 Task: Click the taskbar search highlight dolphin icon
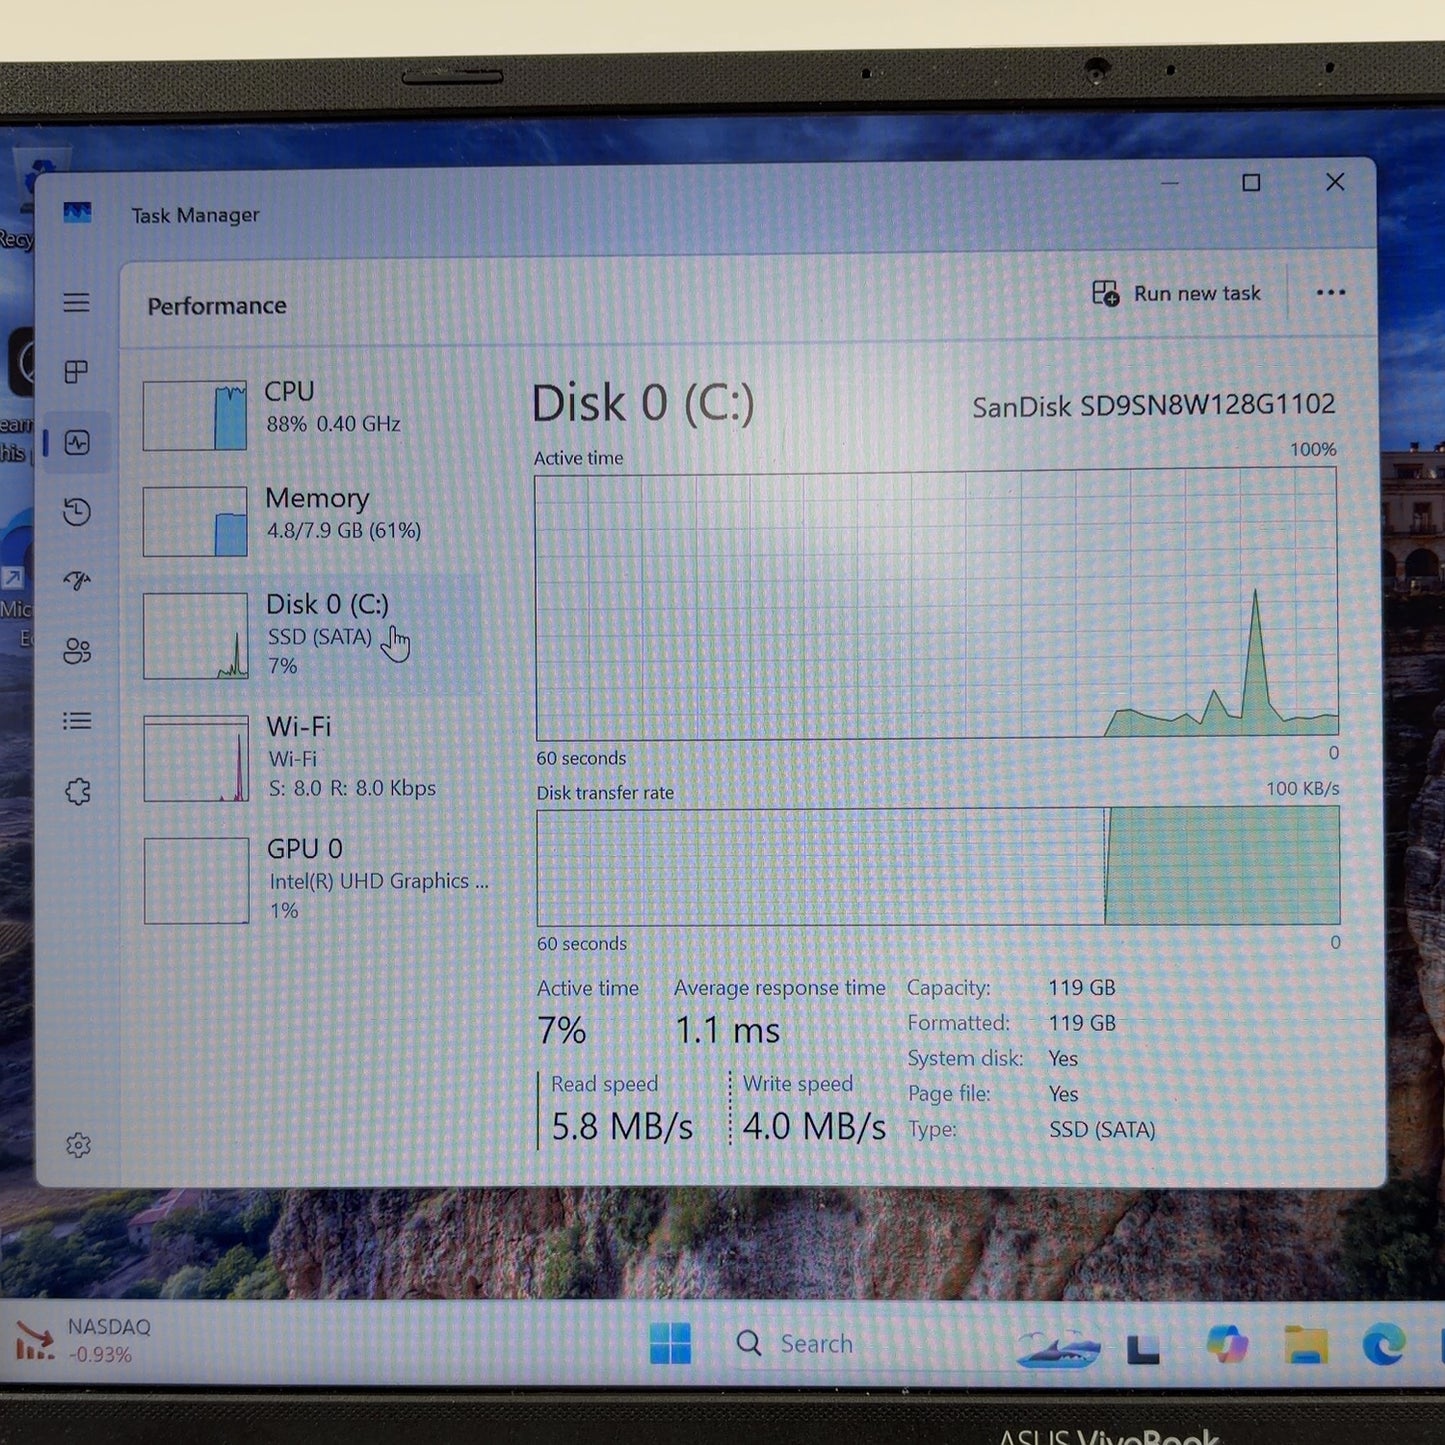tap(1058, 1348)
